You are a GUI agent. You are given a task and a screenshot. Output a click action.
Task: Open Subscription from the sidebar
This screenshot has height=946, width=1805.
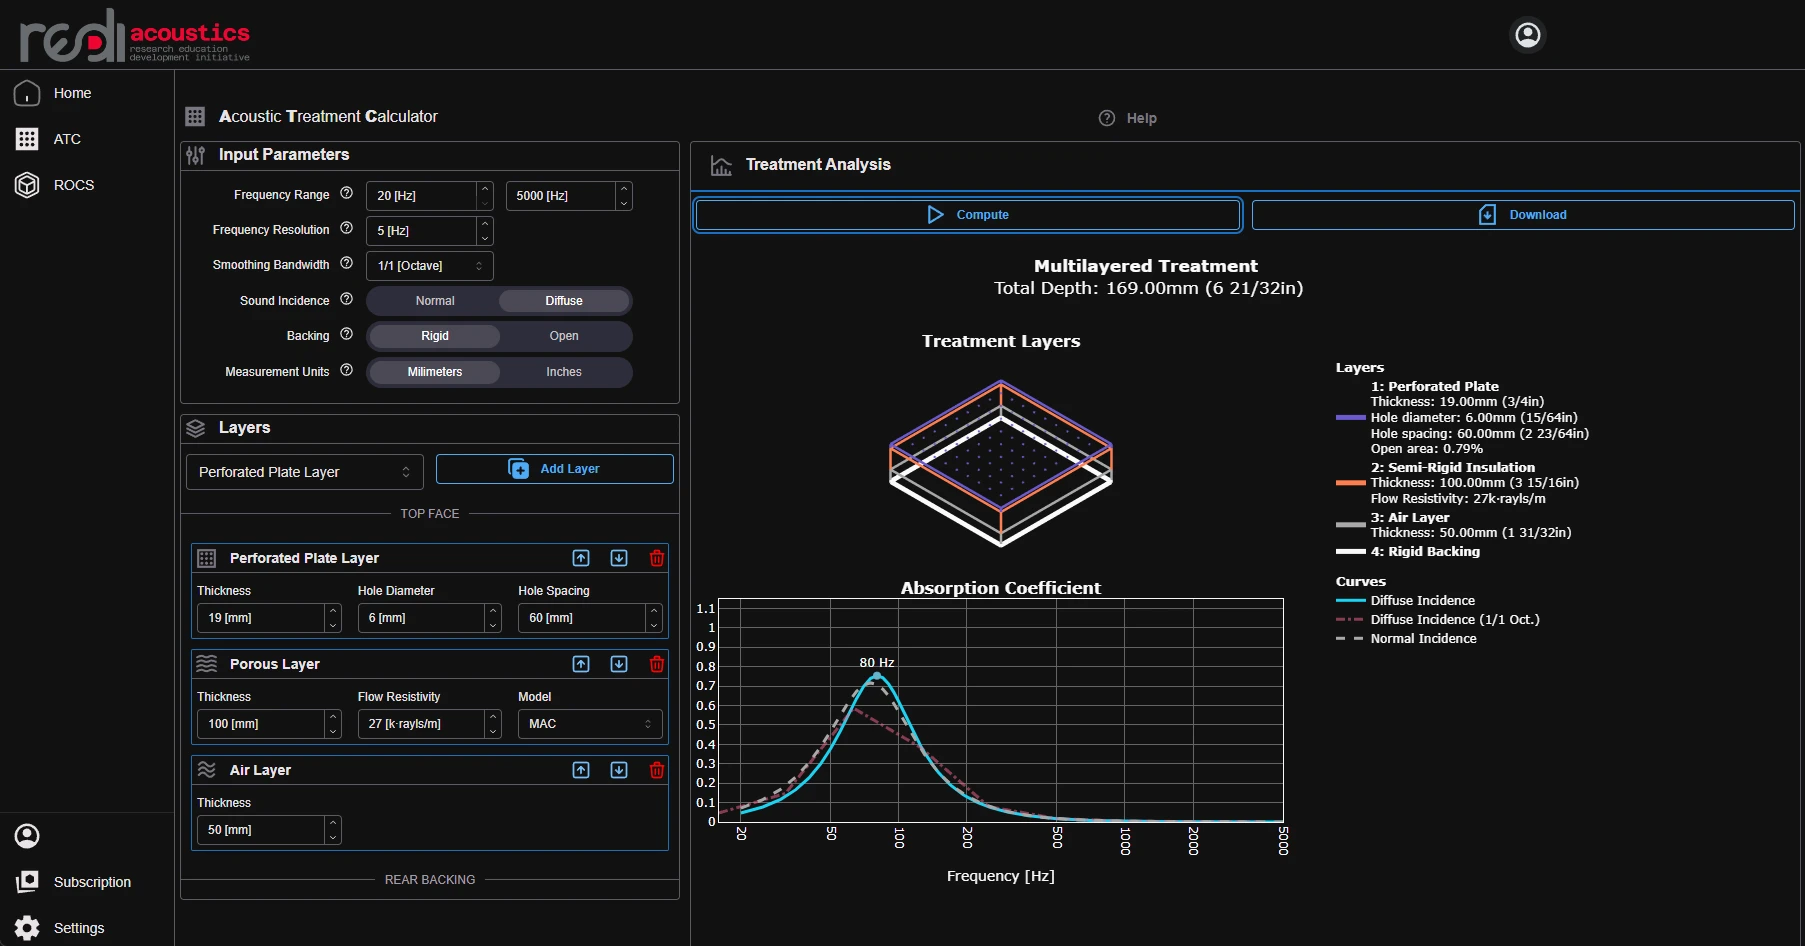click(x=92, y=882)
